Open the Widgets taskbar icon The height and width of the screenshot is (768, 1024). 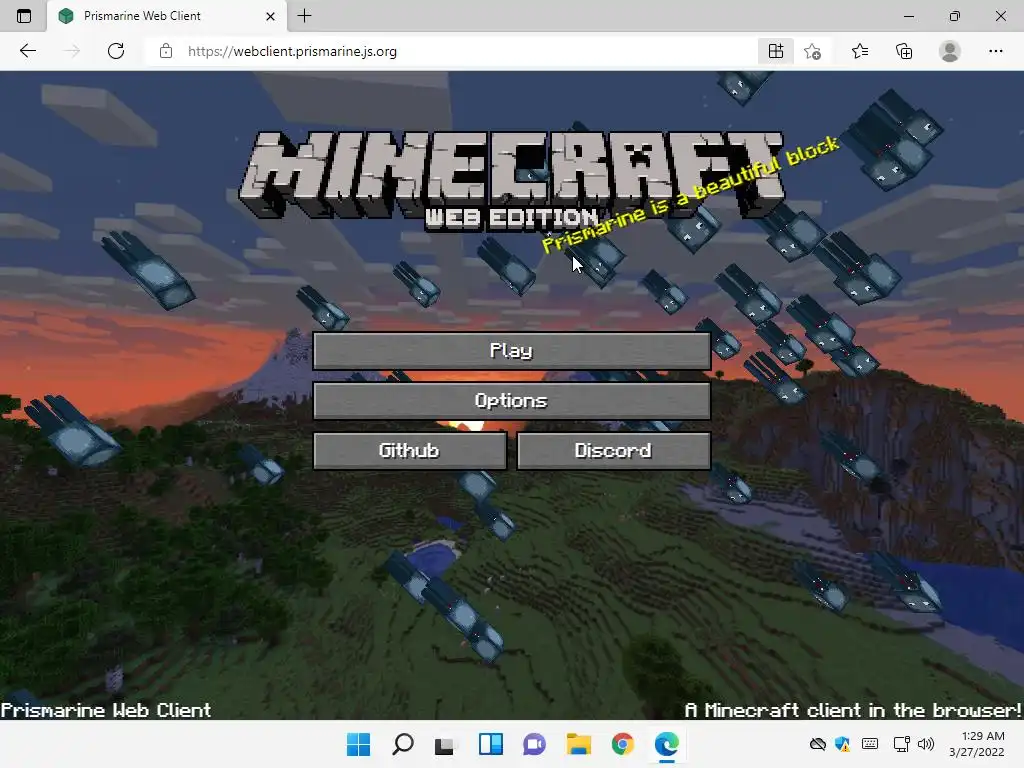pyautogui.click(x=490, y=744)
